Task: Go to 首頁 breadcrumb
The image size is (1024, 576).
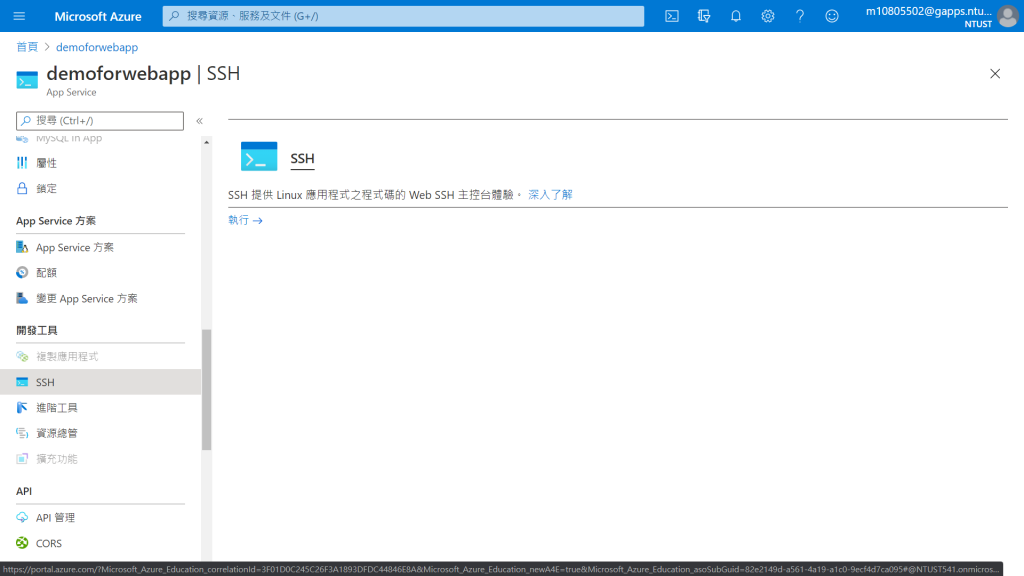Action: 27,47
